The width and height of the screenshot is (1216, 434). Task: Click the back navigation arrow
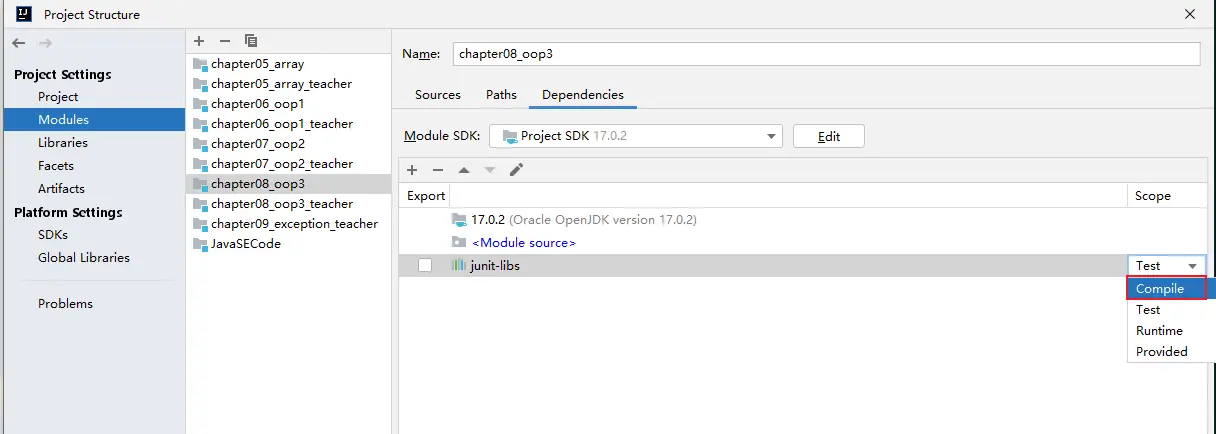pyautogui.click(x=18, y=43)
